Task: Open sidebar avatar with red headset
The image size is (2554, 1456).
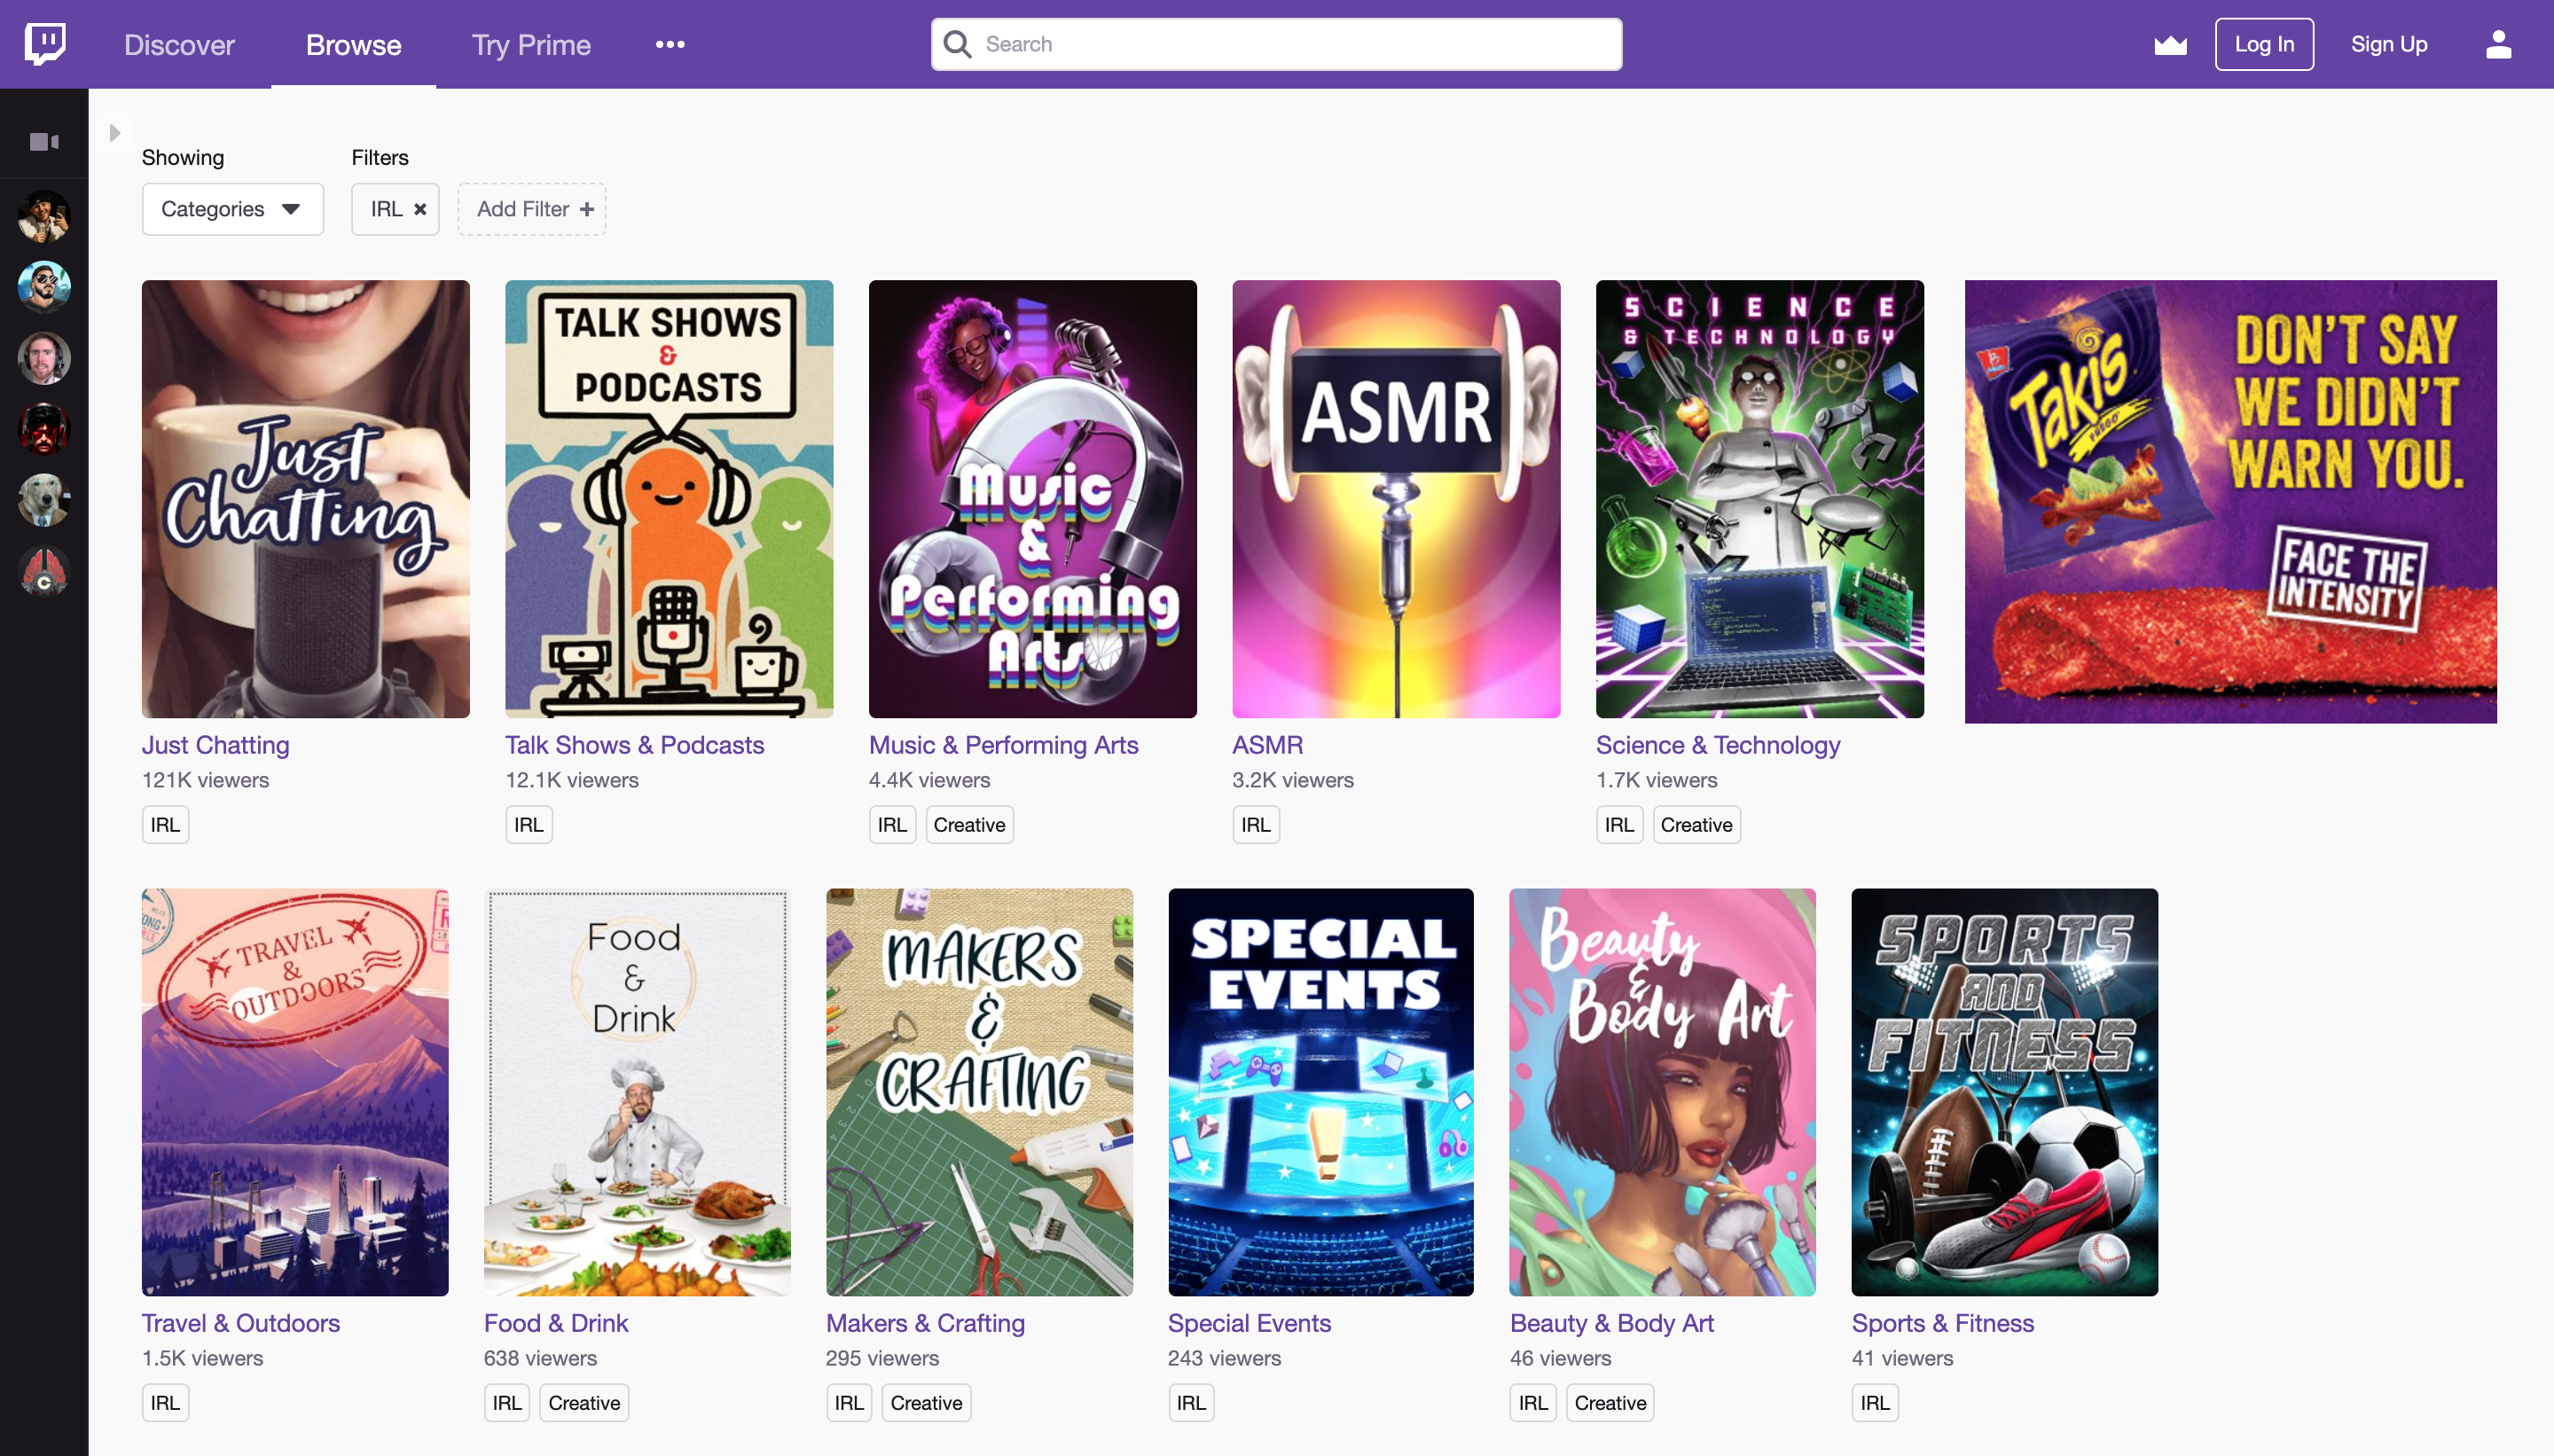Action: pyautogui.click(x=44, y=429)
